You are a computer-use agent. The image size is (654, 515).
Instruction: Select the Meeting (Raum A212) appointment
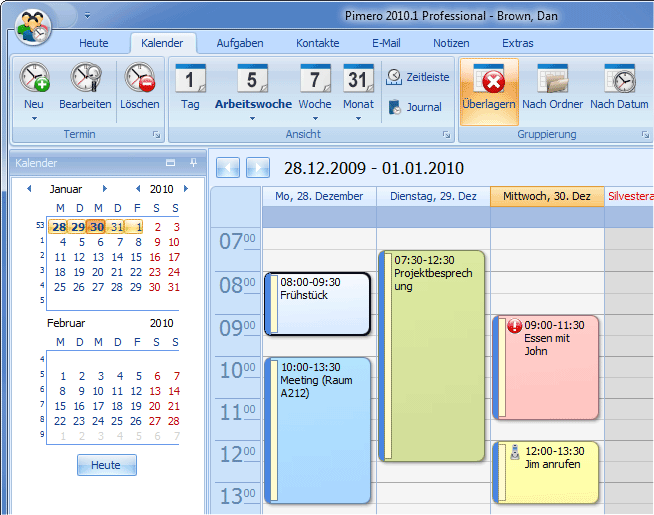(x=317, y=430)
